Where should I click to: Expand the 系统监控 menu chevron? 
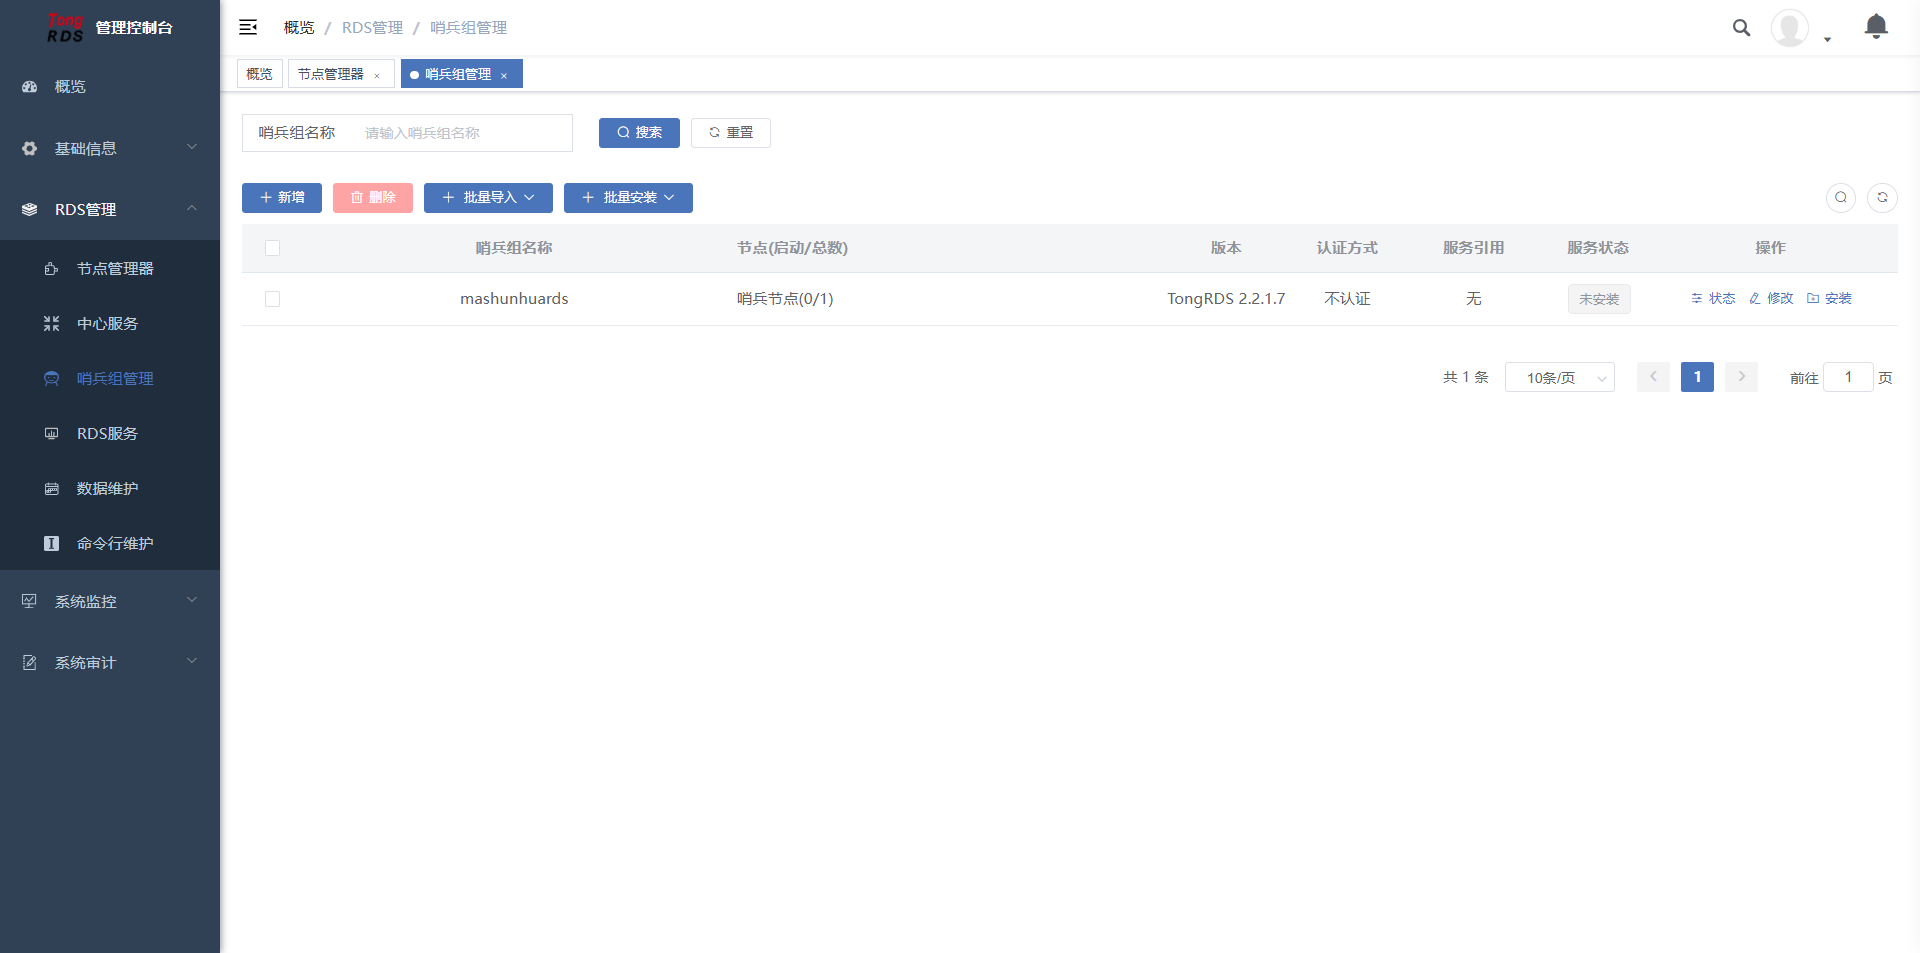pyautogui.click(x=192, y=601)
